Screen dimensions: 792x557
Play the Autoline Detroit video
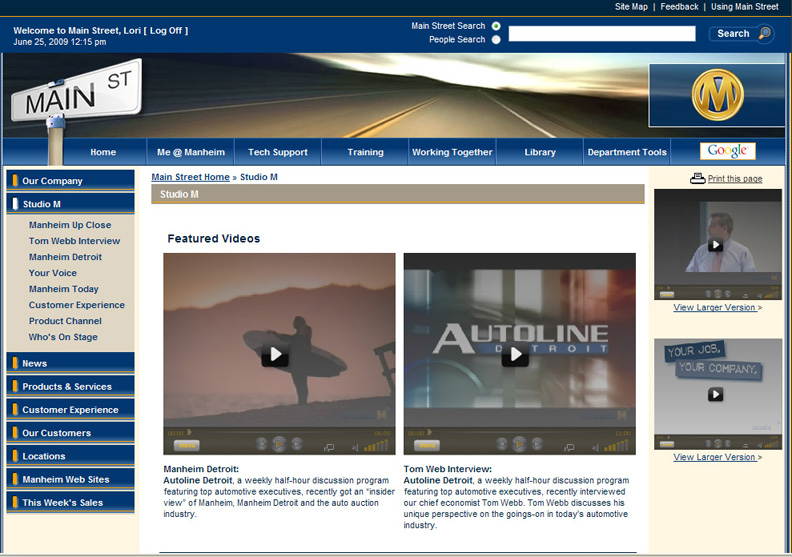[515, 355]
